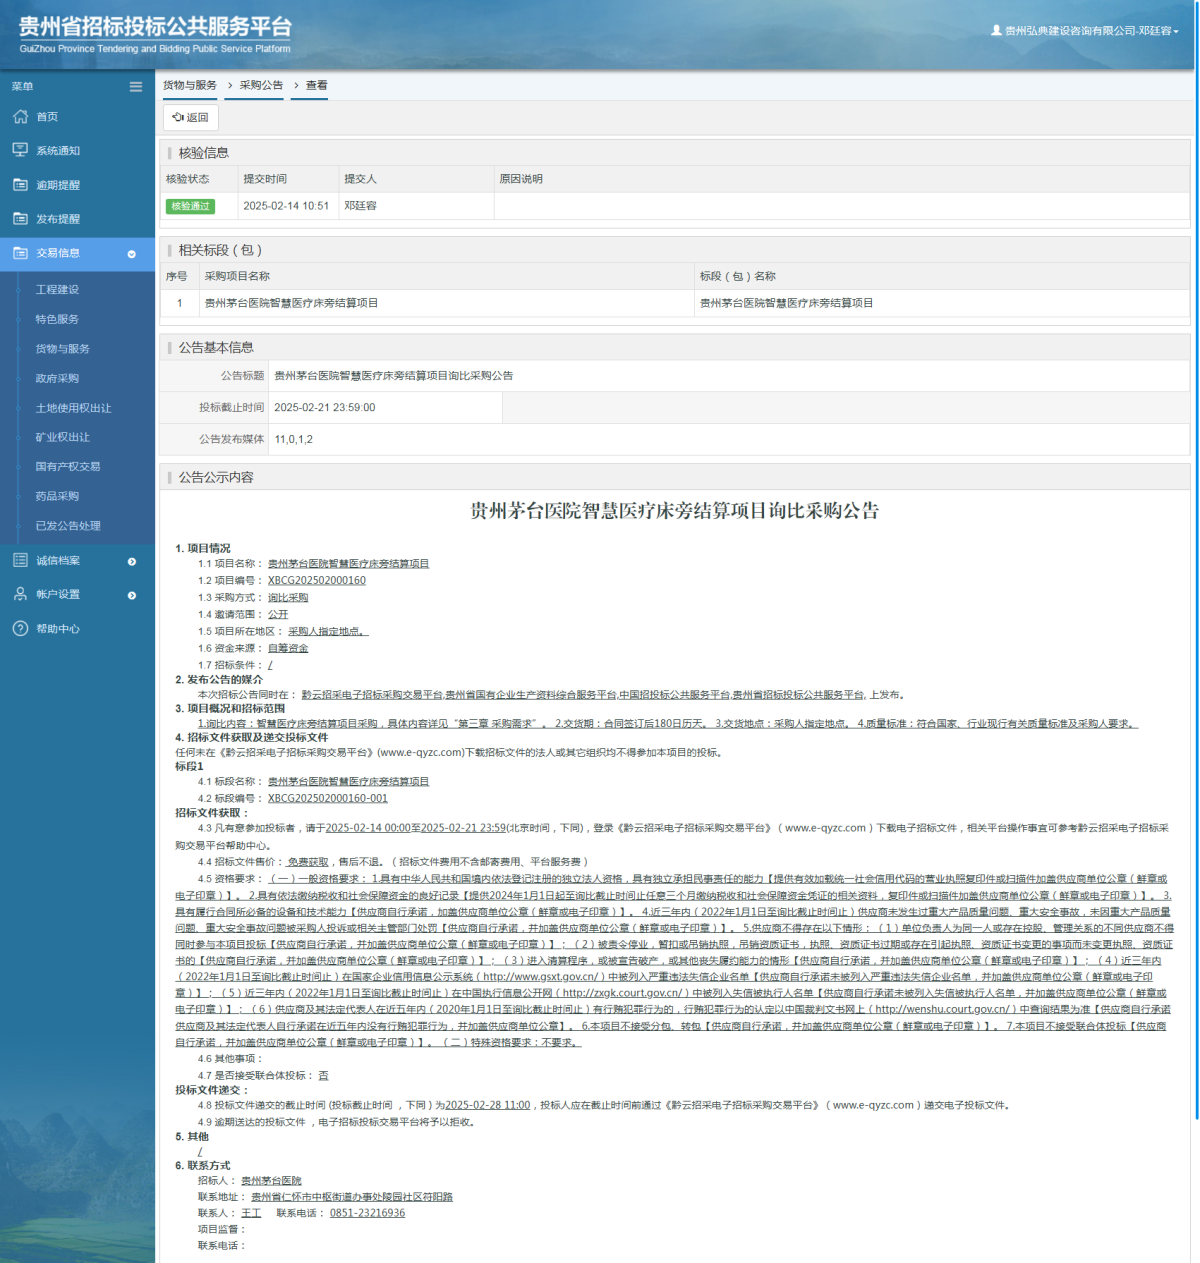Expand the 诚信档案 submenu arrow
Image resolution: width=1200 pixels, height=1263 pixels.
tap(132, 562)
